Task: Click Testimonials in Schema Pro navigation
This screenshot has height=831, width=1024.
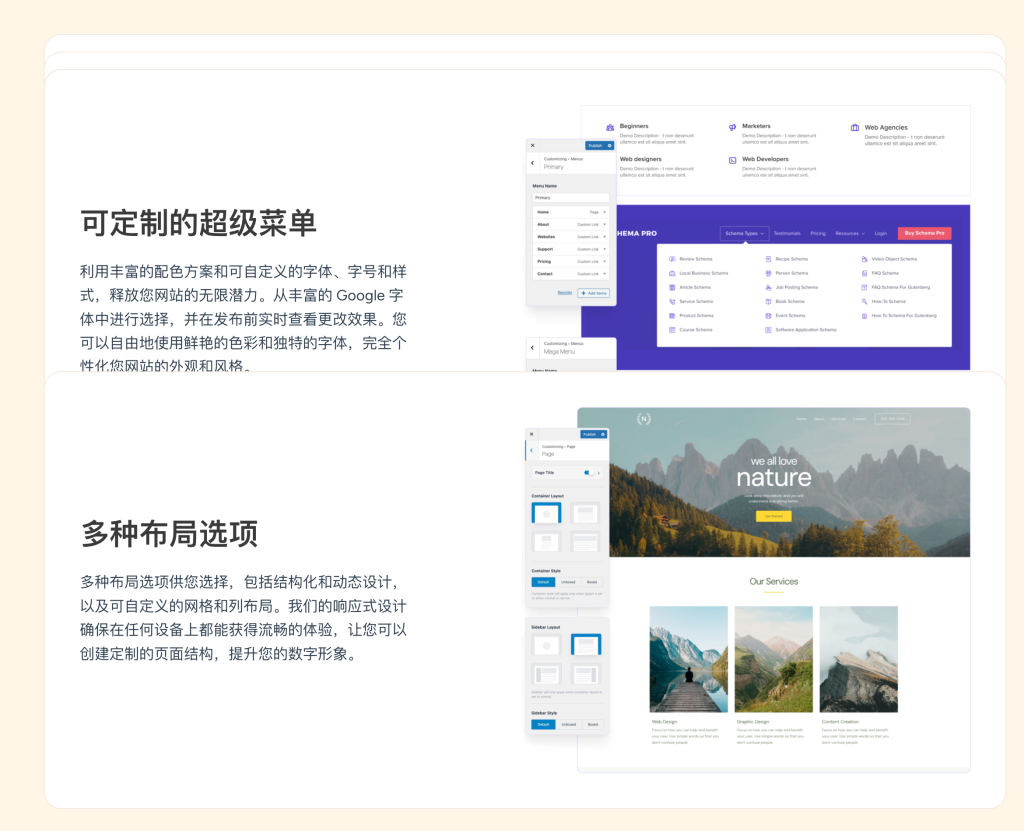Action: (787, 233)
